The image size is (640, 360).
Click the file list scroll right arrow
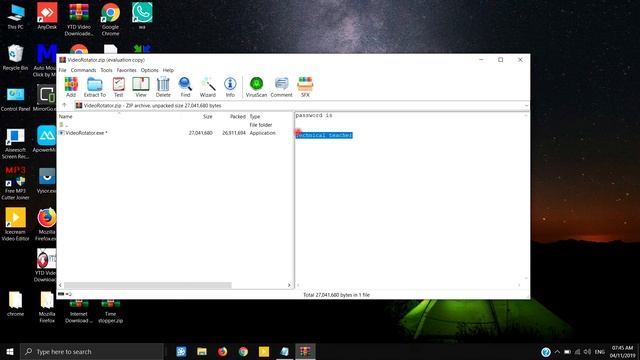point(289,285)
